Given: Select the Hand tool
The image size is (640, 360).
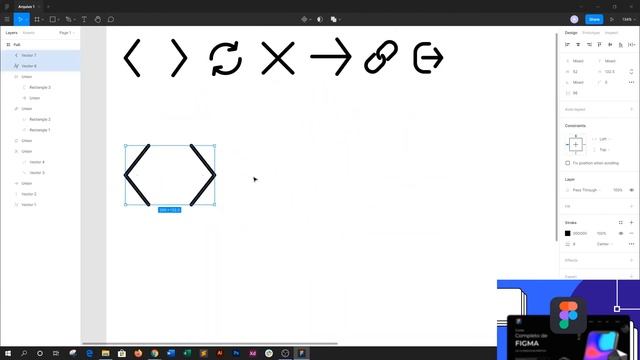Looking at the screenshot, I should point(98,19).
